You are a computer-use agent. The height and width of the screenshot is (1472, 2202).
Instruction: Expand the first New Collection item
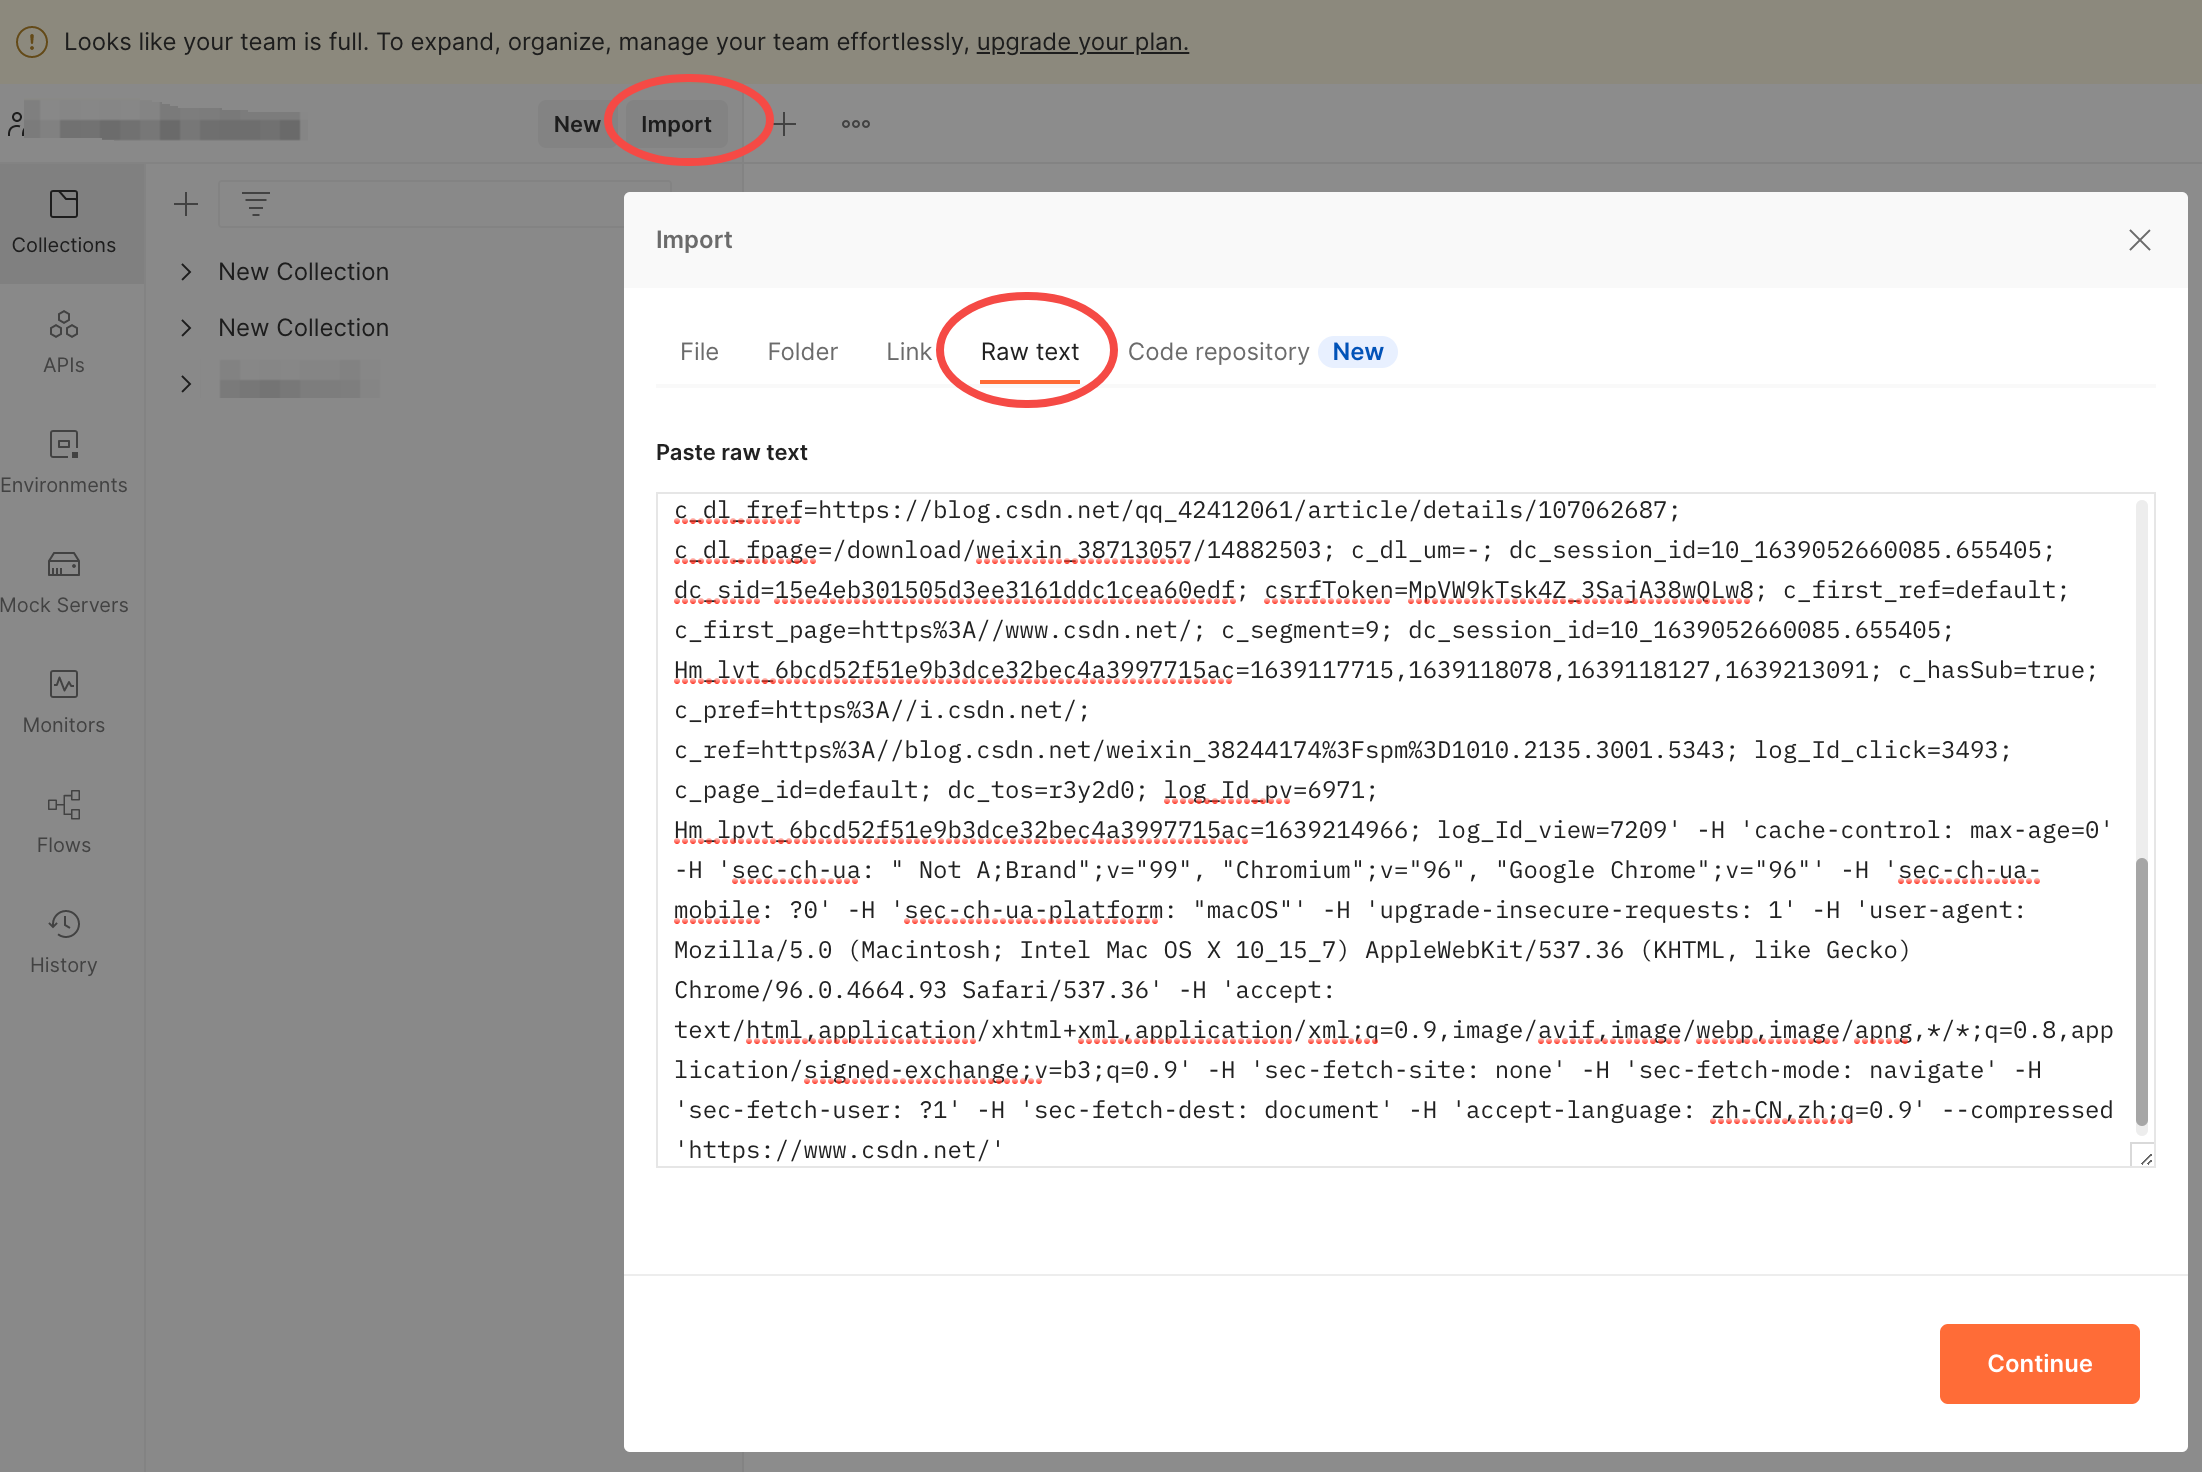(x=186, y=272)
